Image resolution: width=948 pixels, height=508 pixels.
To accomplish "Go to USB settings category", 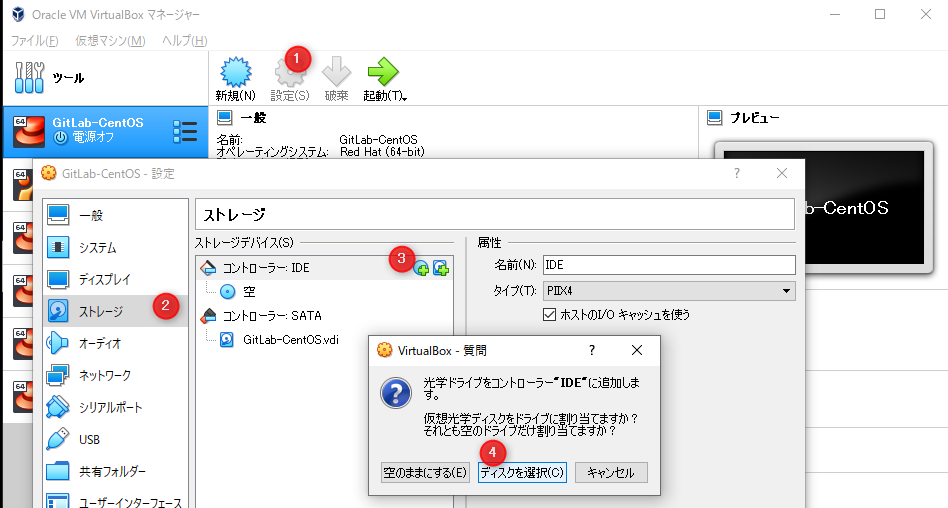I will [x=115, y=440].
